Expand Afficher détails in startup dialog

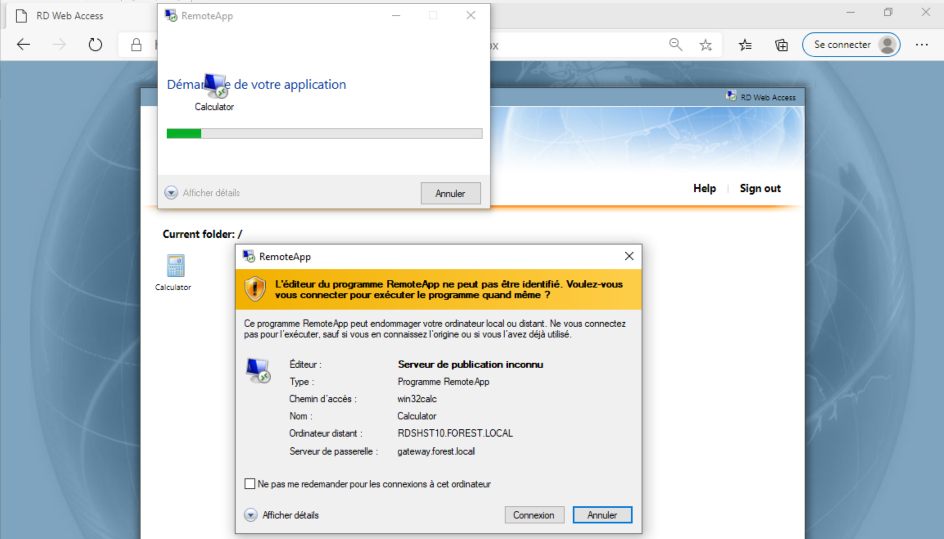coord(202,193)
